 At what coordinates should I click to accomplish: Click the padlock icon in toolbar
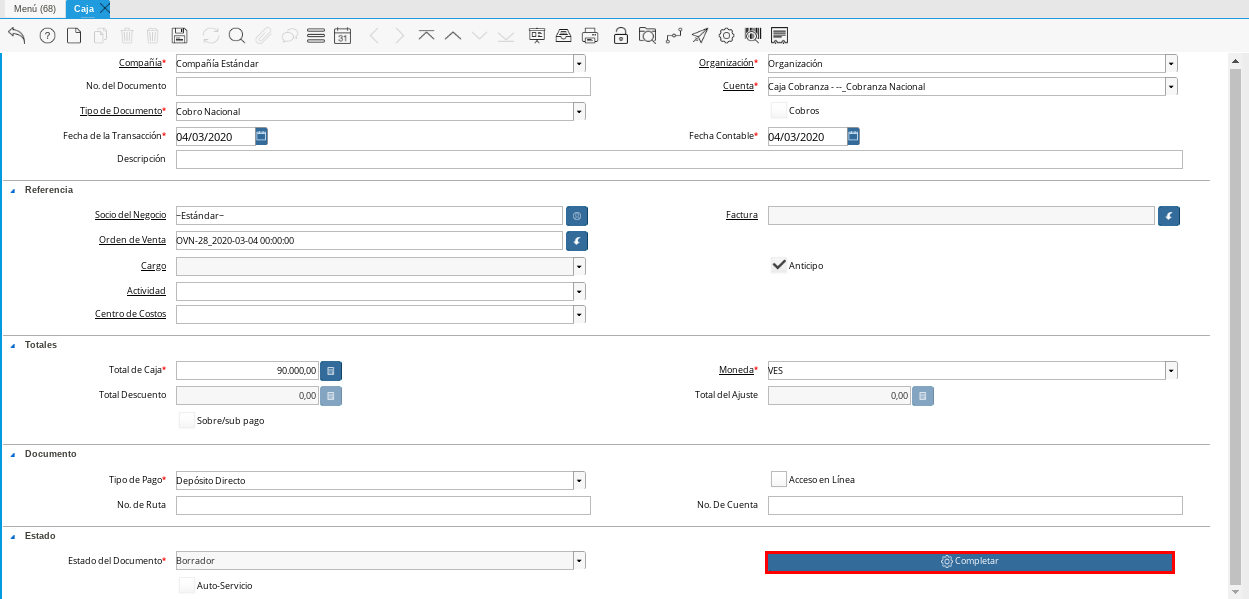(621, 36)
